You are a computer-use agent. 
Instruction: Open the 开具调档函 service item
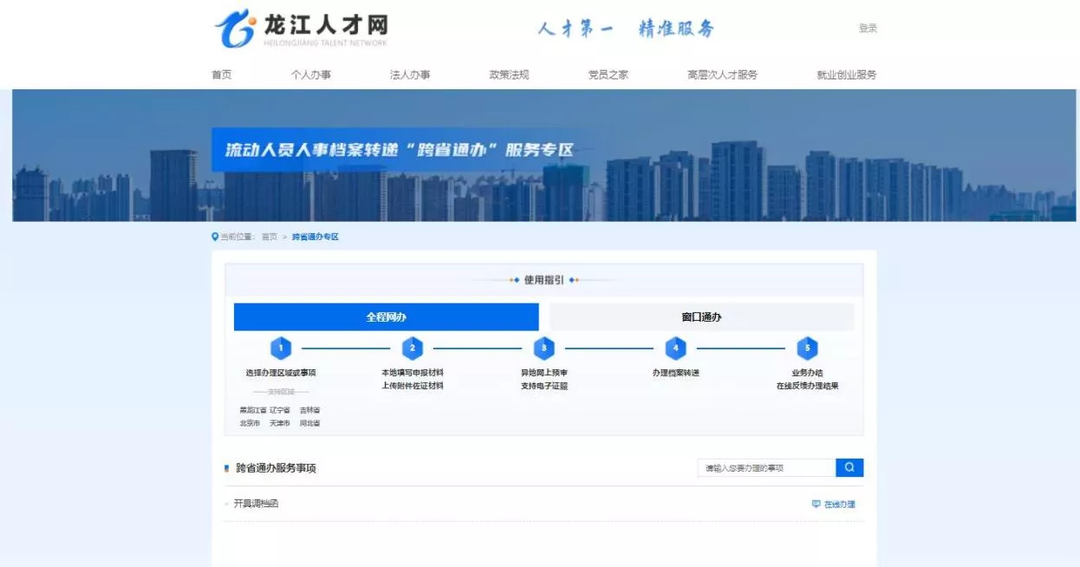(x=256, y=504)
